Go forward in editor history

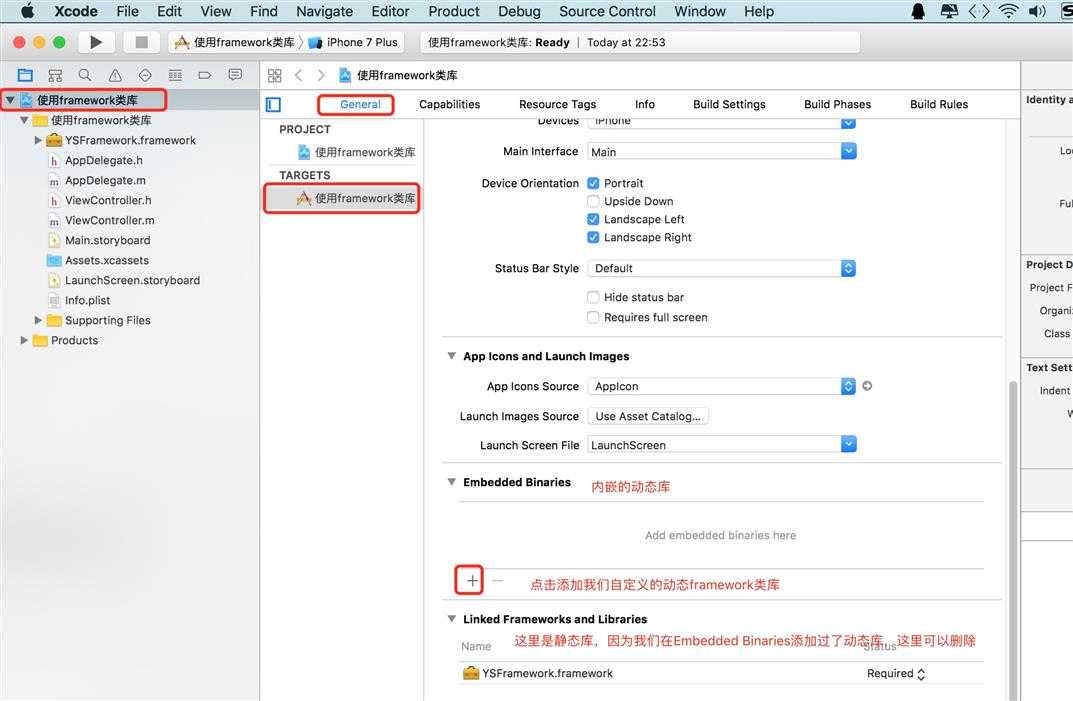point(321,75)
